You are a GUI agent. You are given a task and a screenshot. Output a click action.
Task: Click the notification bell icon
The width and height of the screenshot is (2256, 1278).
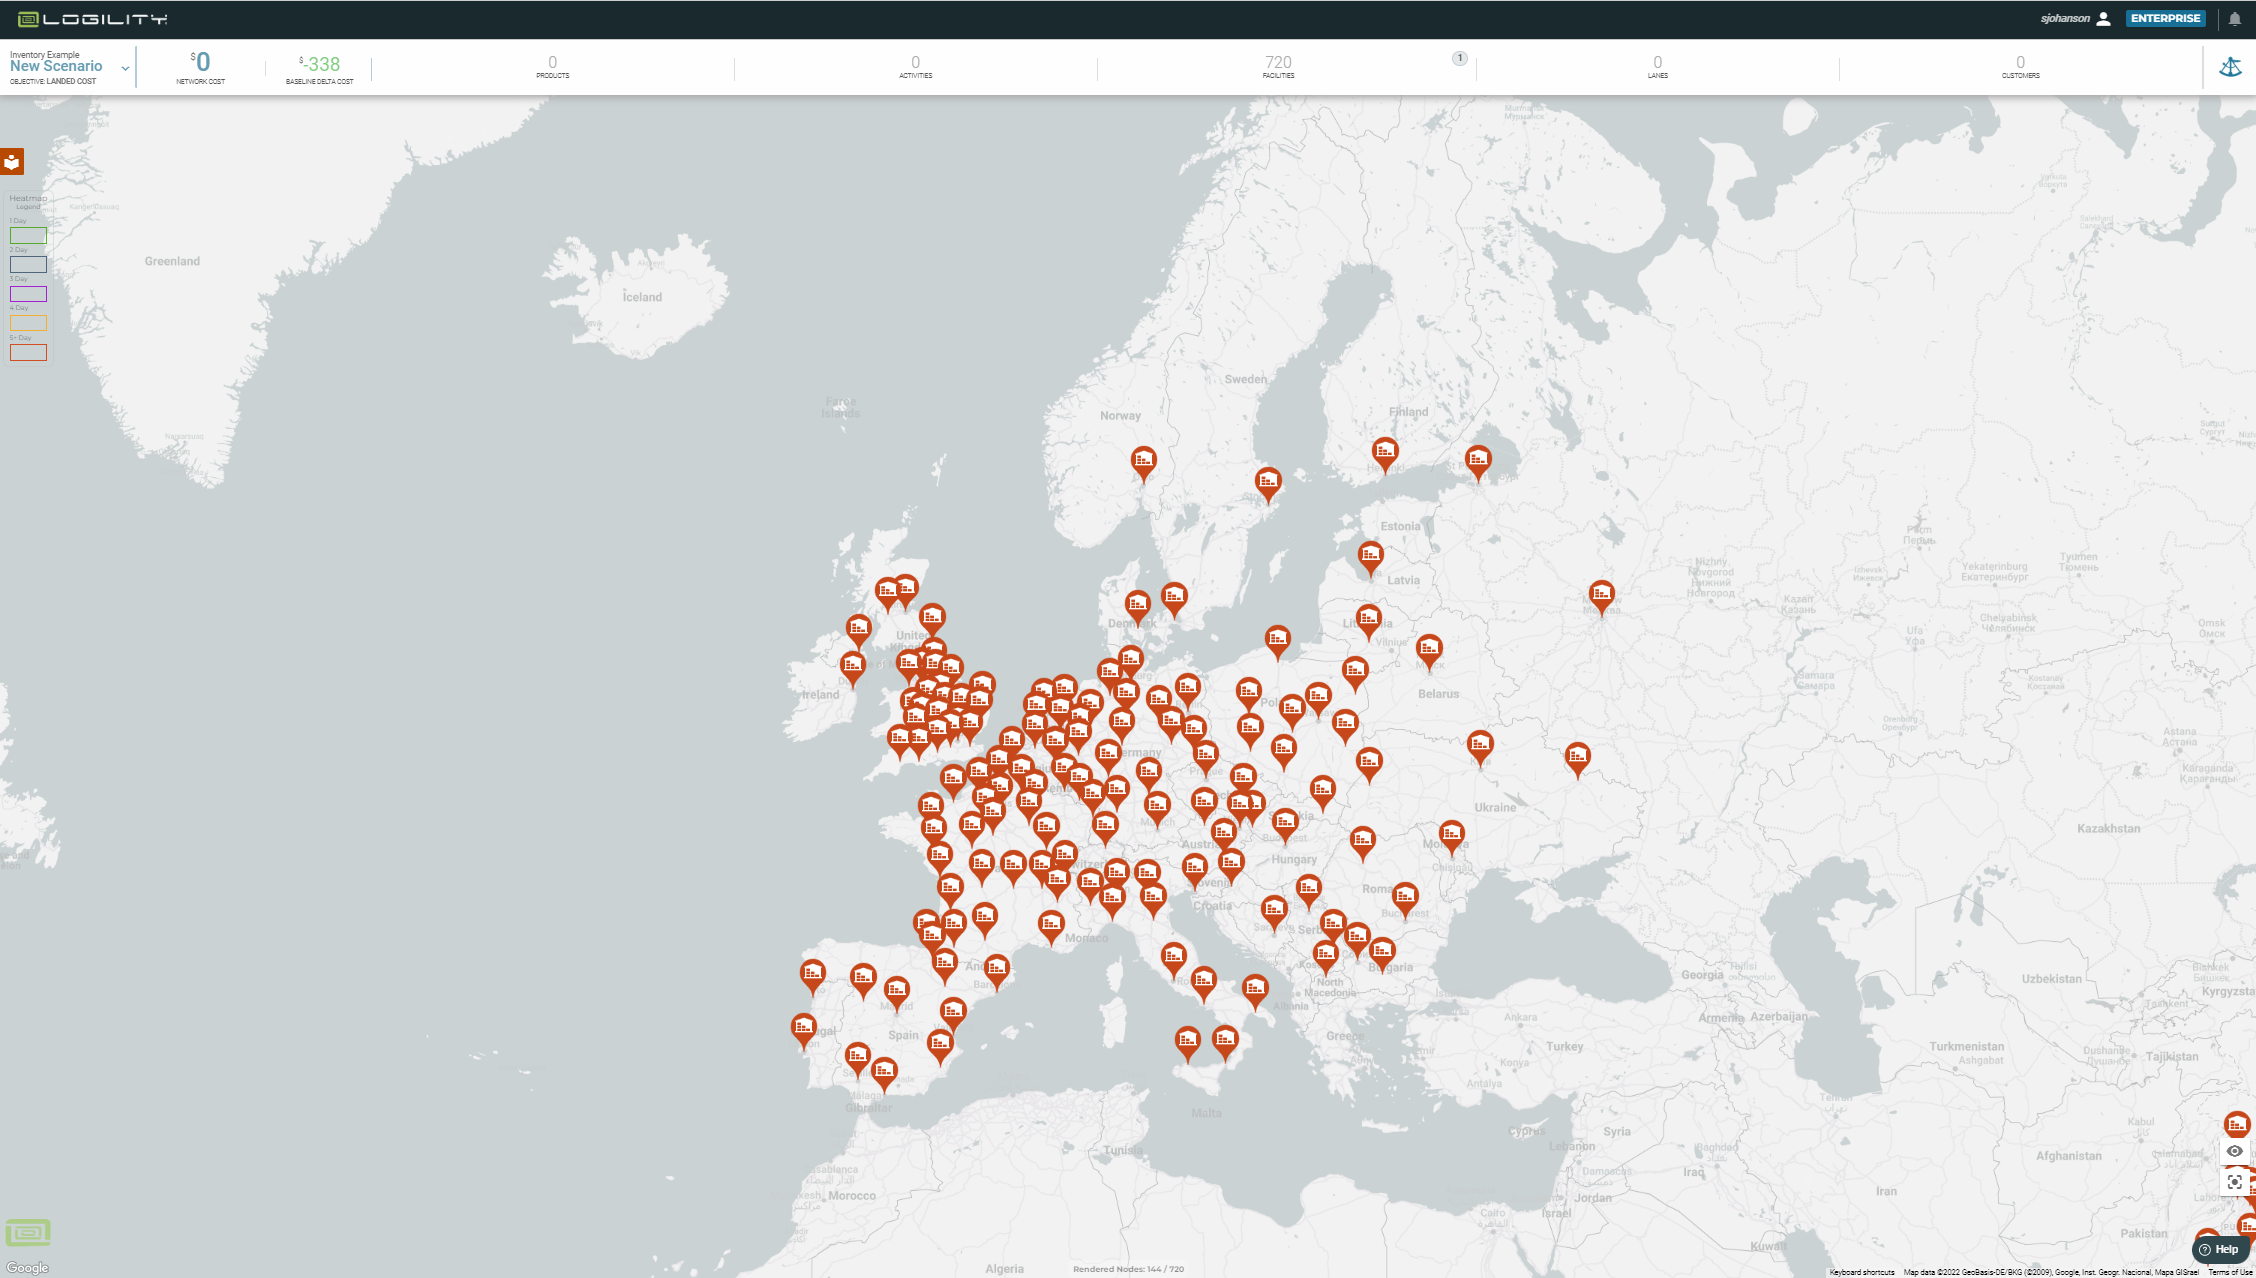pos(2235,19)
